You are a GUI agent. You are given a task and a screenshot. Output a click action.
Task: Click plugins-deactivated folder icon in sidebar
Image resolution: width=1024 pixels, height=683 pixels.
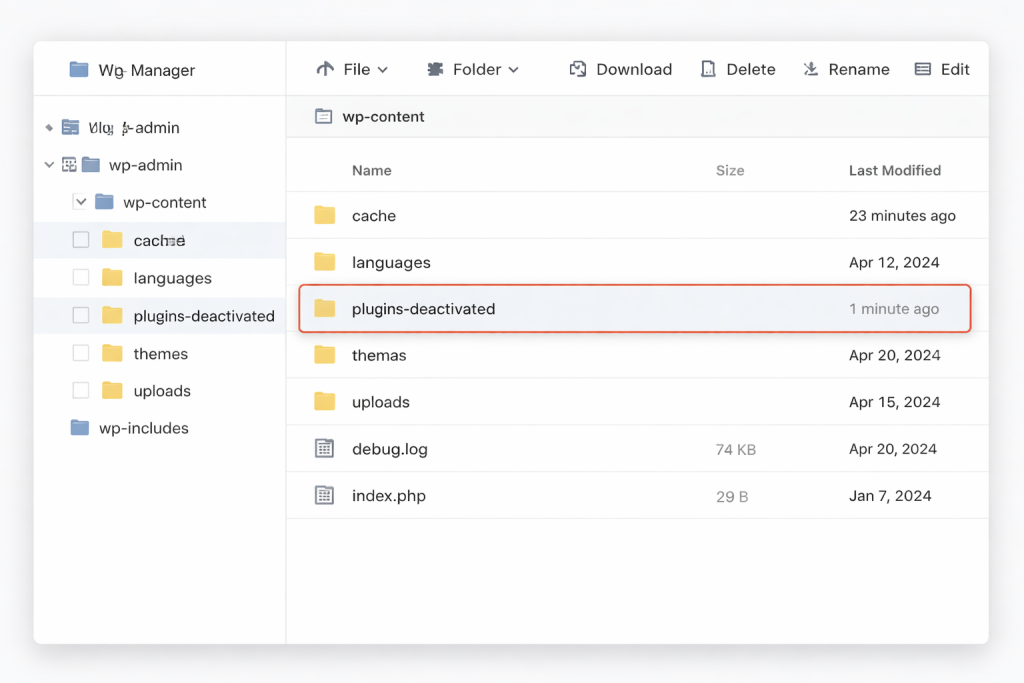[112, 315]
